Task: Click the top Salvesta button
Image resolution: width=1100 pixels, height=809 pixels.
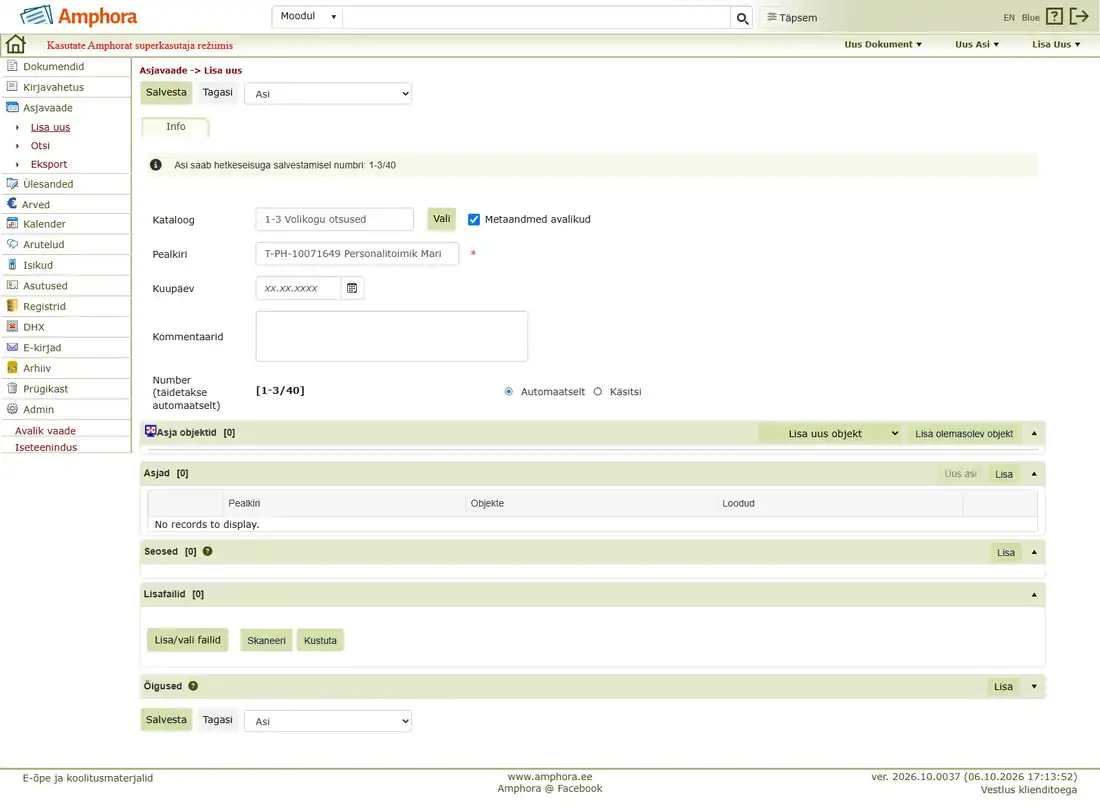Action: [x=166, y=93]
